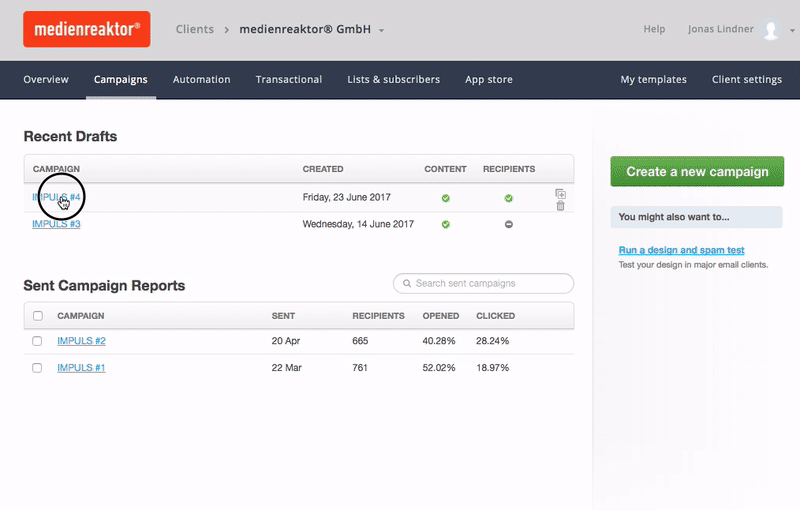This screenshot has height=510, width=800.
Task: Click the IMPULS #3 content checkmark
Action: pyautogui.click(x=445, y=224)
